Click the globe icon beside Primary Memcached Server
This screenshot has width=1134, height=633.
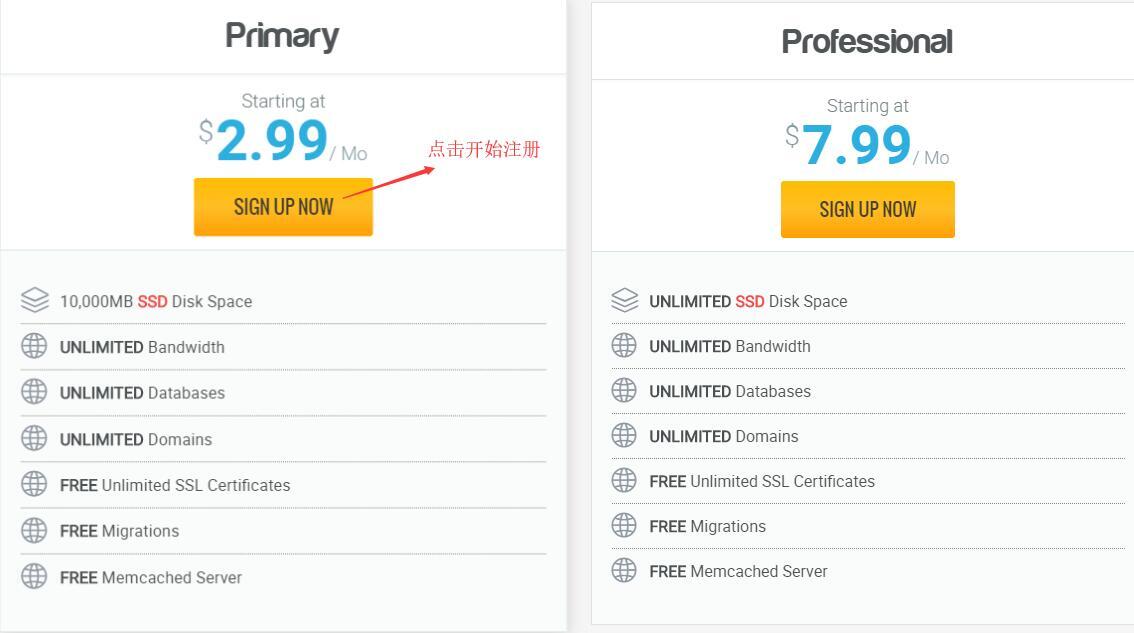pyautogui.click(x=34, y=576)
